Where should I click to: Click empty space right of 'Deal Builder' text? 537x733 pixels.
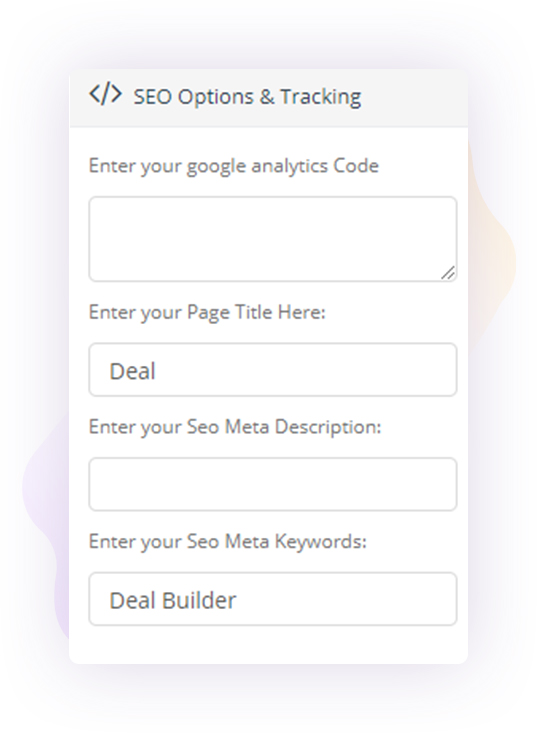tap(346, 599)
